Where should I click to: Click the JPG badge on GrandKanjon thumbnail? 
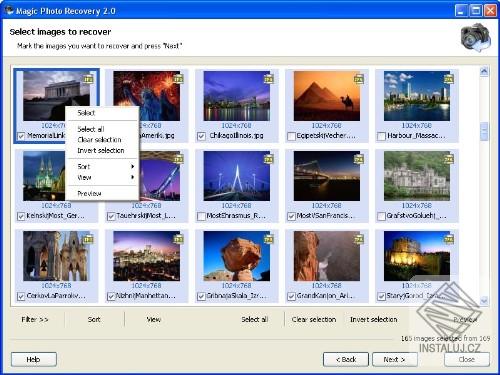(x=359, y=239)
